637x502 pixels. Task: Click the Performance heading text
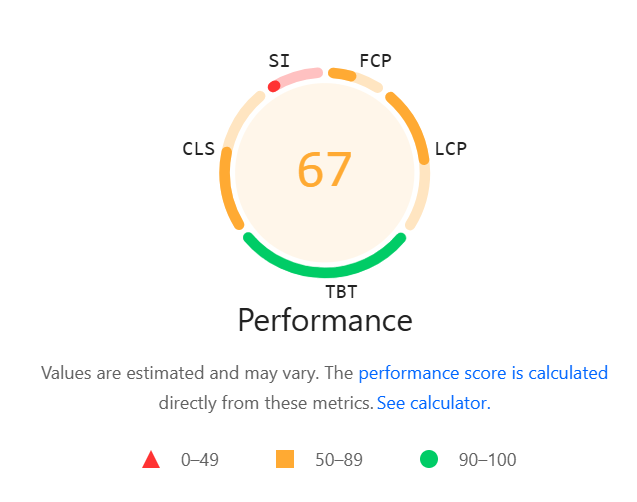(x=325, y=320)
